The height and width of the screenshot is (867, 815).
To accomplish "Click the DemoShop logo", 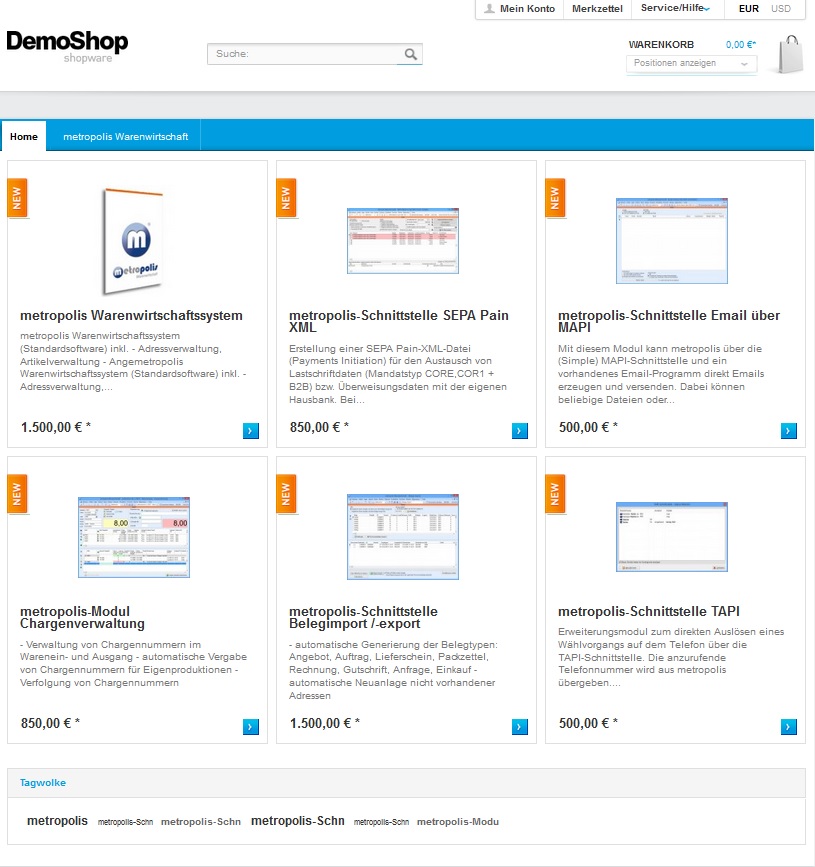I will [67, 45].
